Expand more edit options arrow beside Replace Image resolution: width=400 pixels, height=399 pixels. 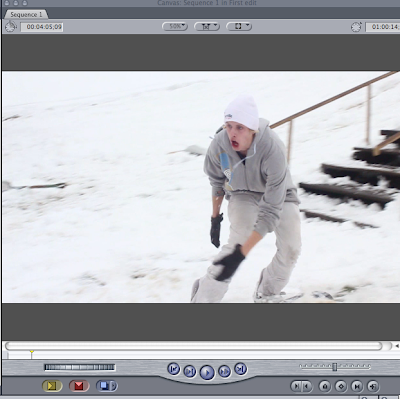pyautogui.click(x=114, y=386)
